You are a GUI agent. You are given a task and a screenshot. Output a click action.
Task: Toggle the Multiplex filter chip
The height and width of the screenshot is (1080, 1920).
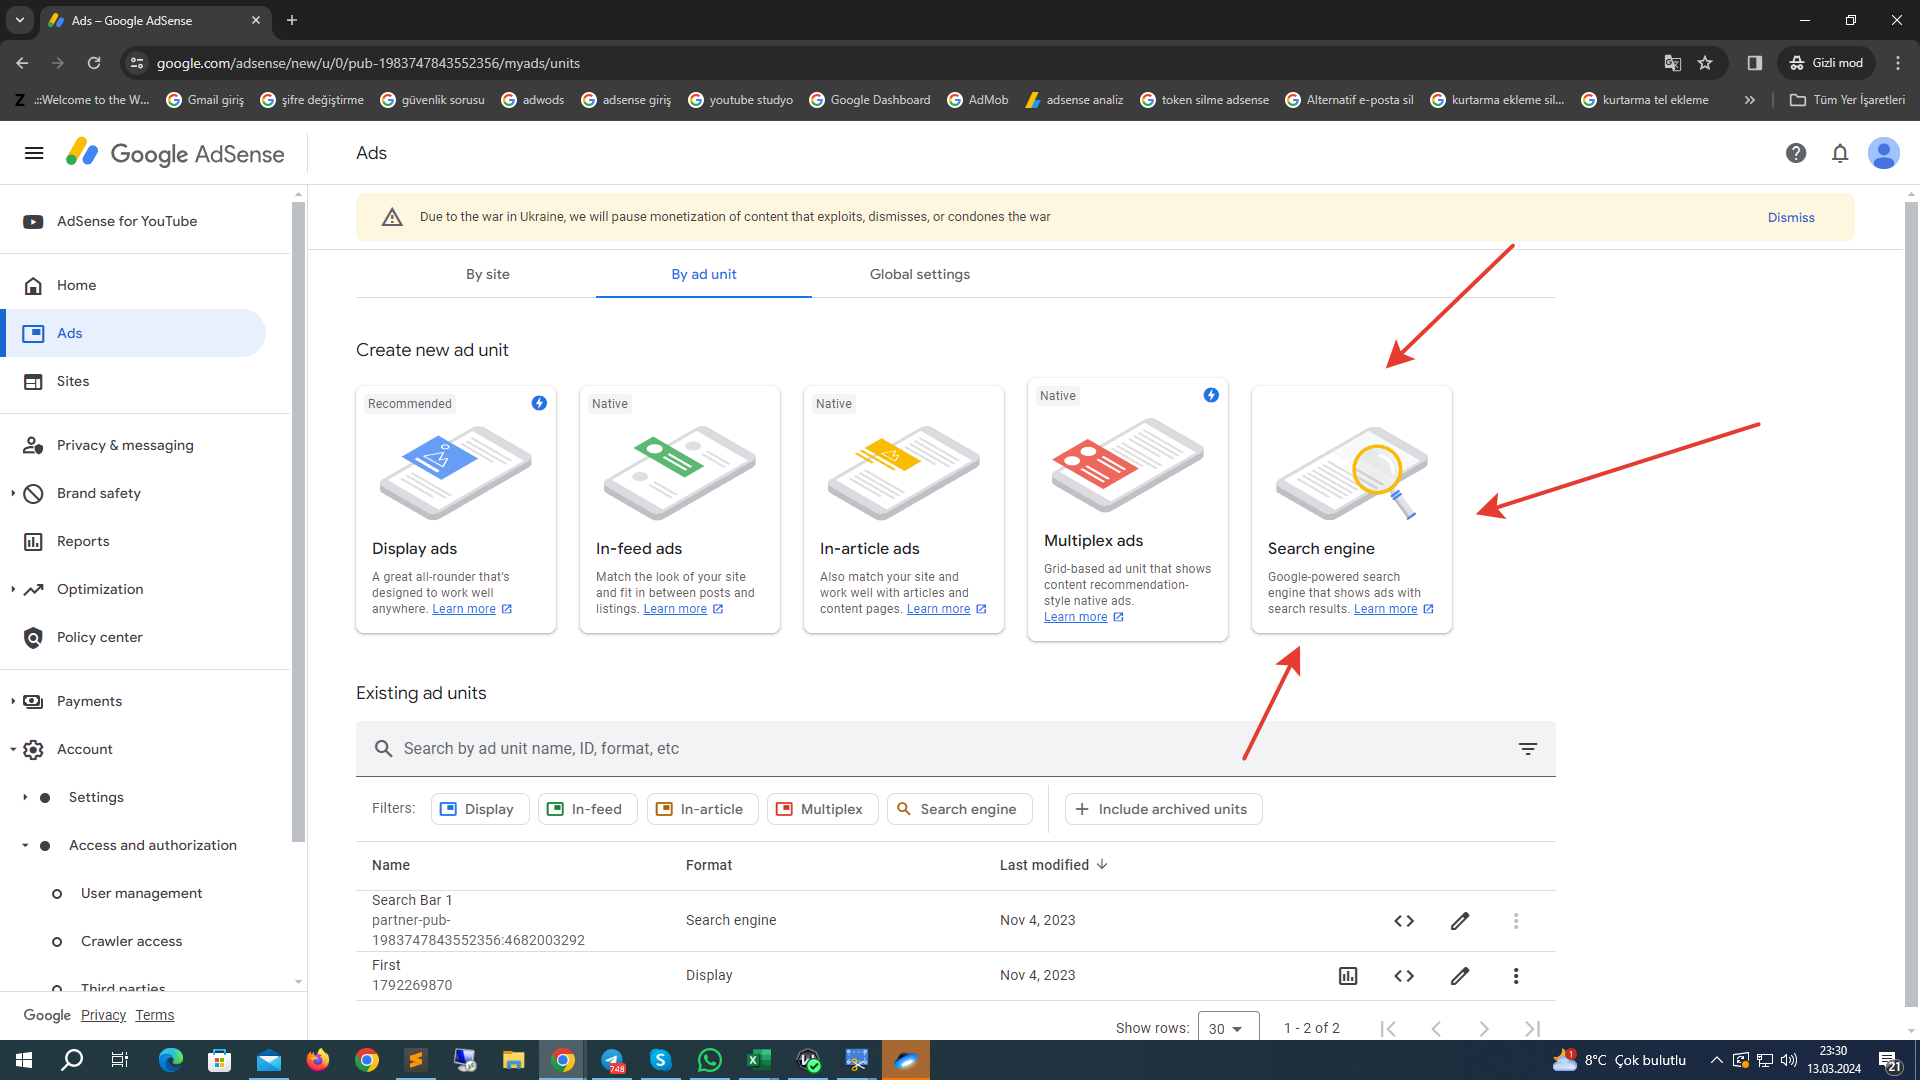point(823,809)
